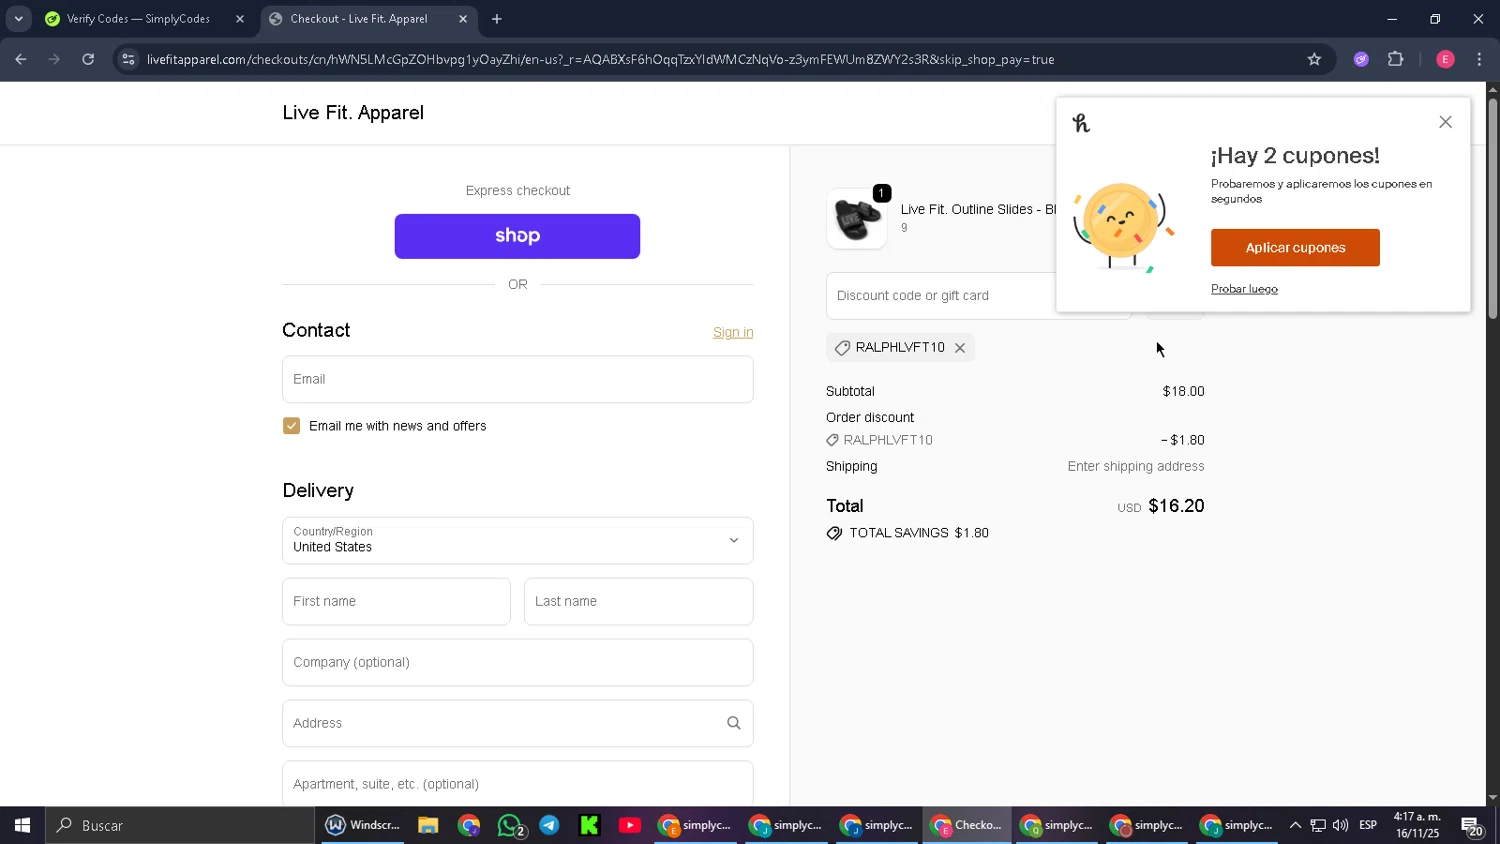The width and height of the screenshot is (1500, 844).
Task: Close the Verify Codes tab
Action: [240, 19]
